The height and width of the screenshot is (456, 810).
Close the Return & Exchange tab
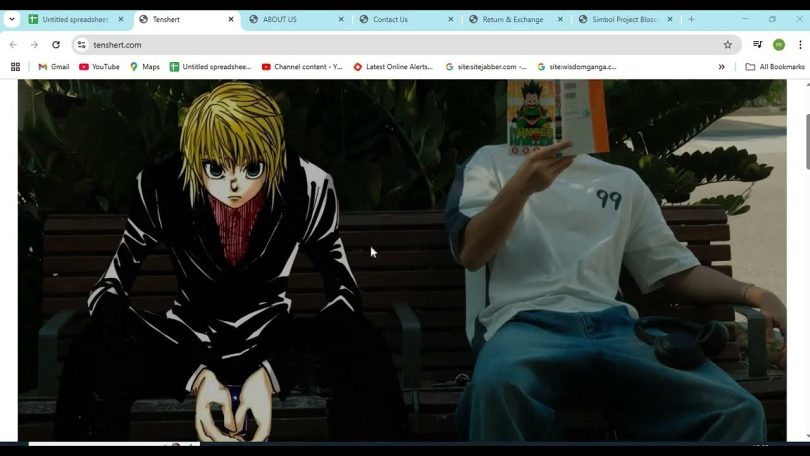[x=560, y=19]
